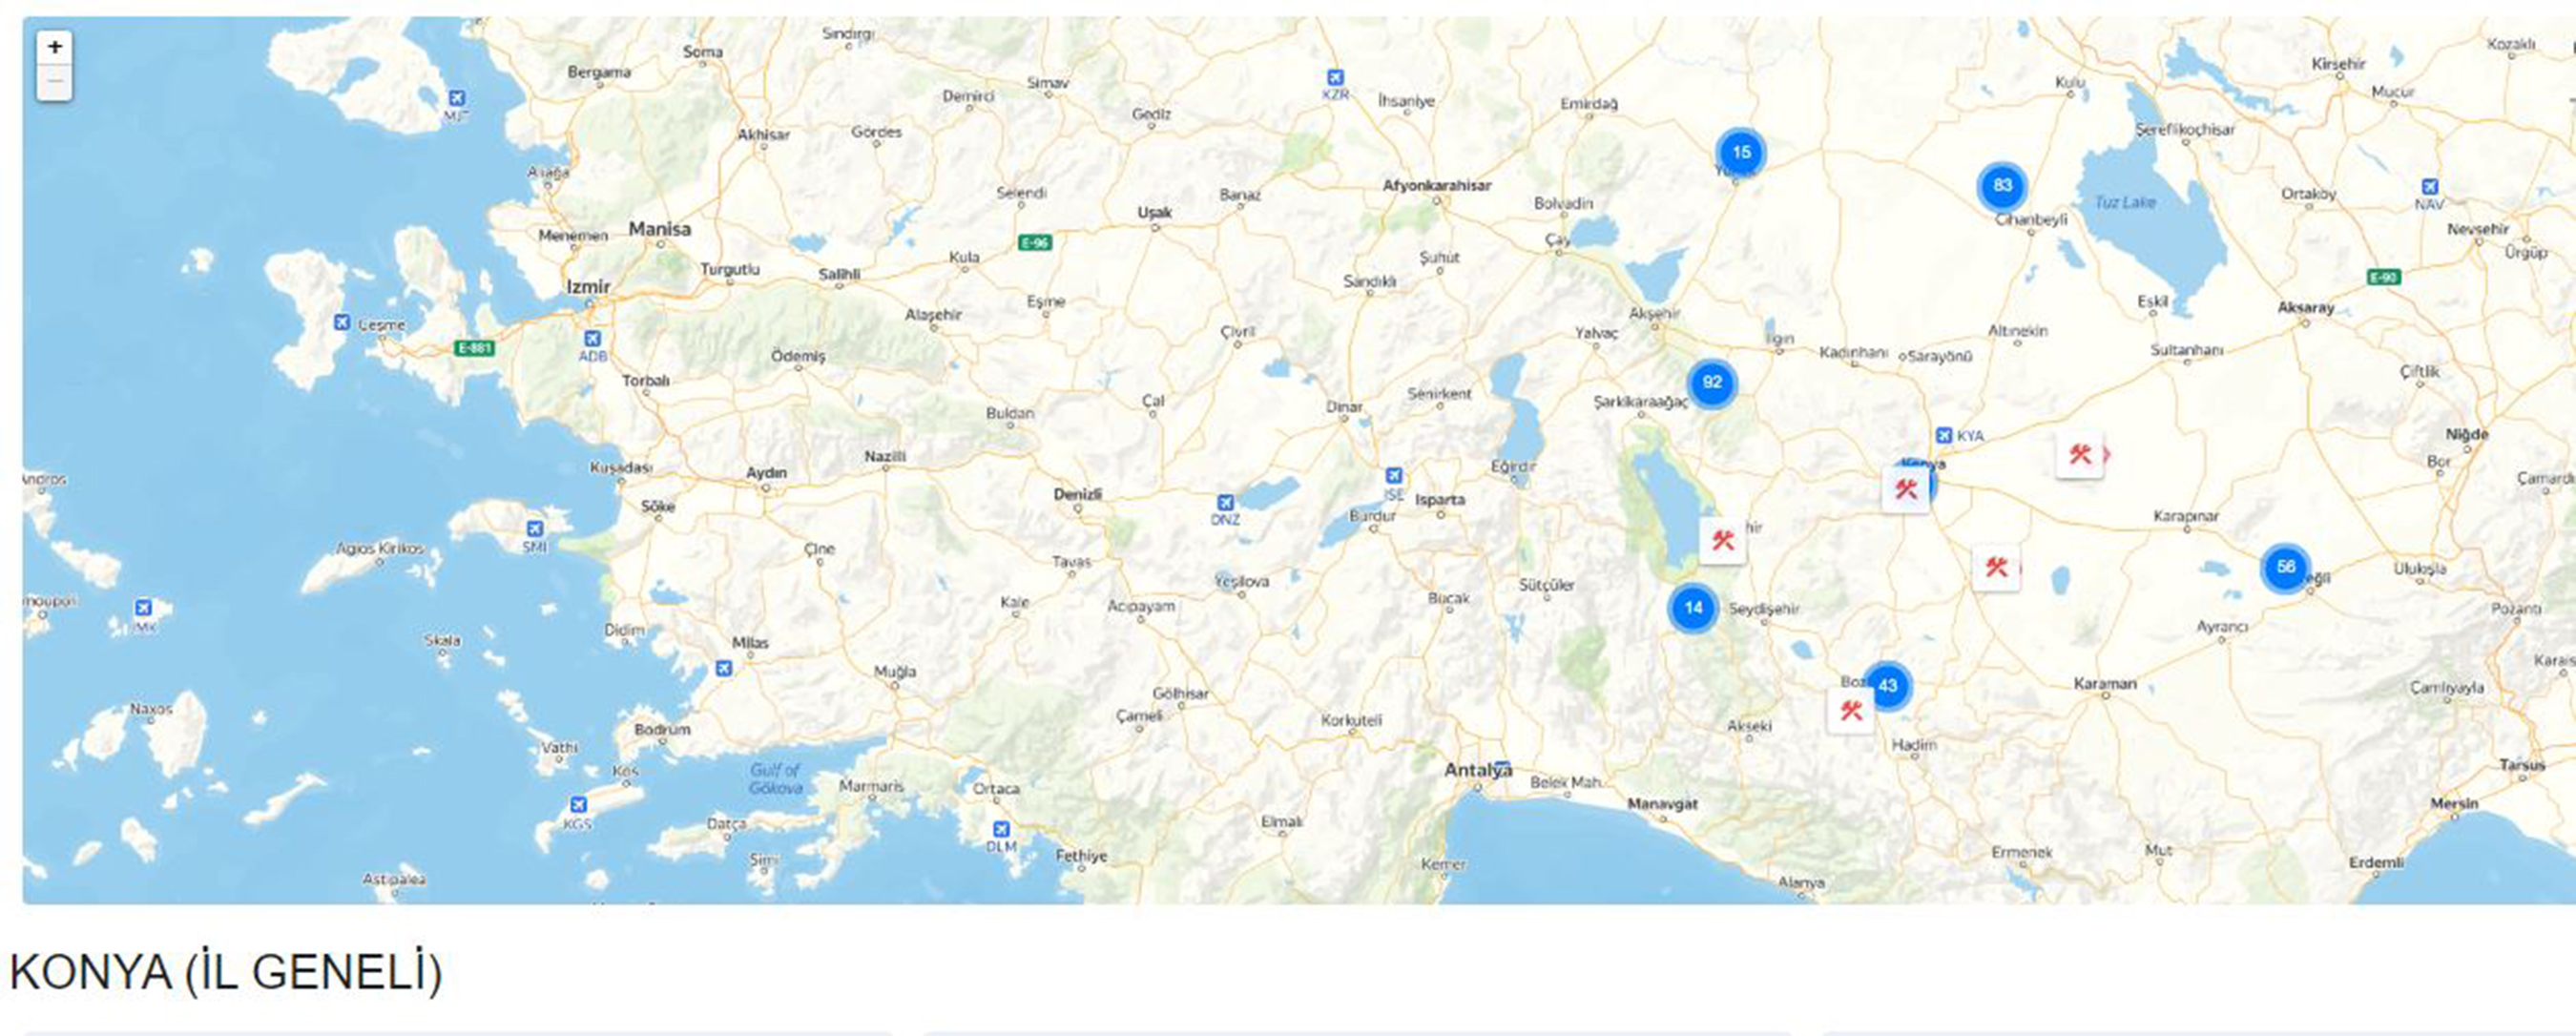Click the KYA airport icon
This screenshot has height=1036, width=2576.
[x=1943, y=436]
